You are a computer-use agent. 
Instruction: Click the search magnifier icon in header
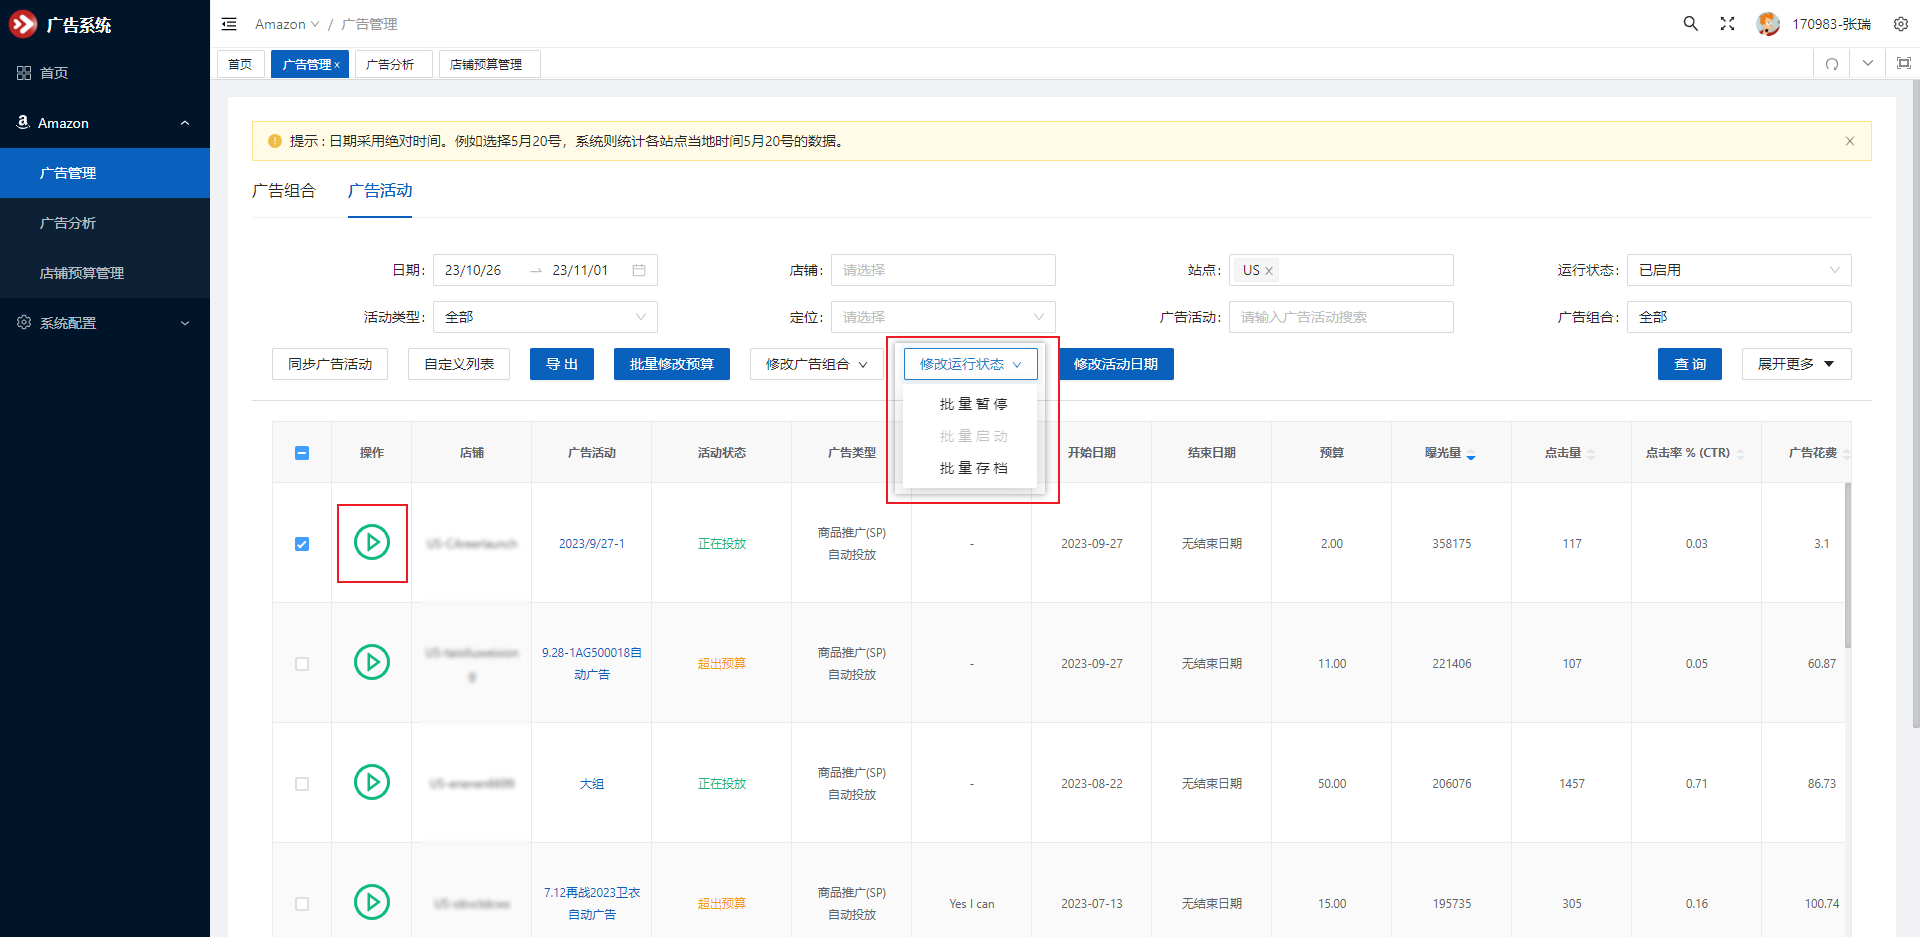tap(1690, 24)
